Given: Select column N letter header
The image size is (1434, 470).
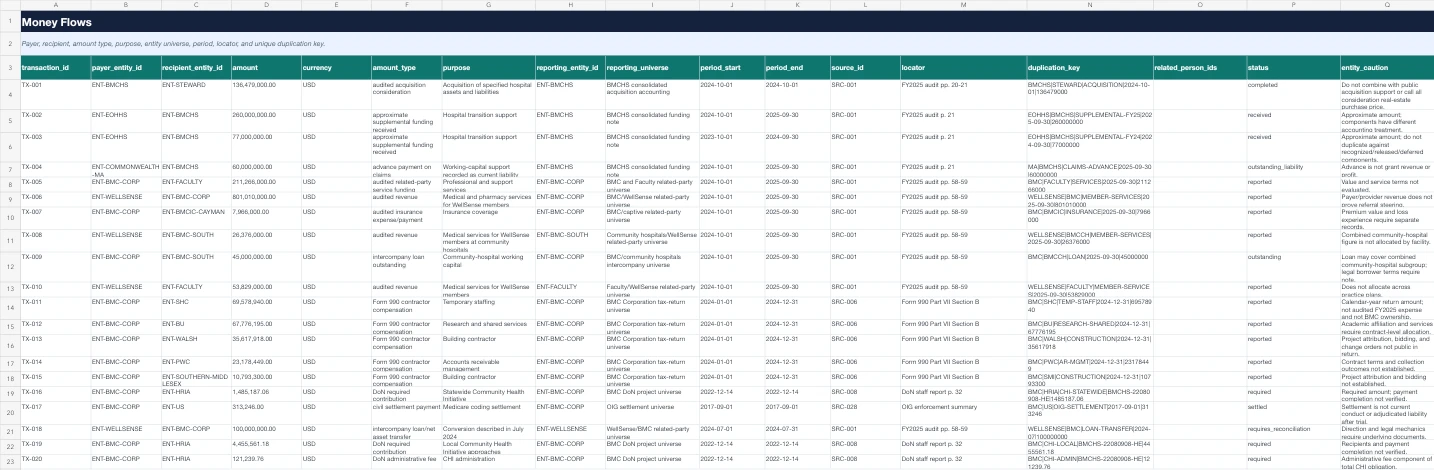Looking at the screenshot, I should (x=1089, y=5).
